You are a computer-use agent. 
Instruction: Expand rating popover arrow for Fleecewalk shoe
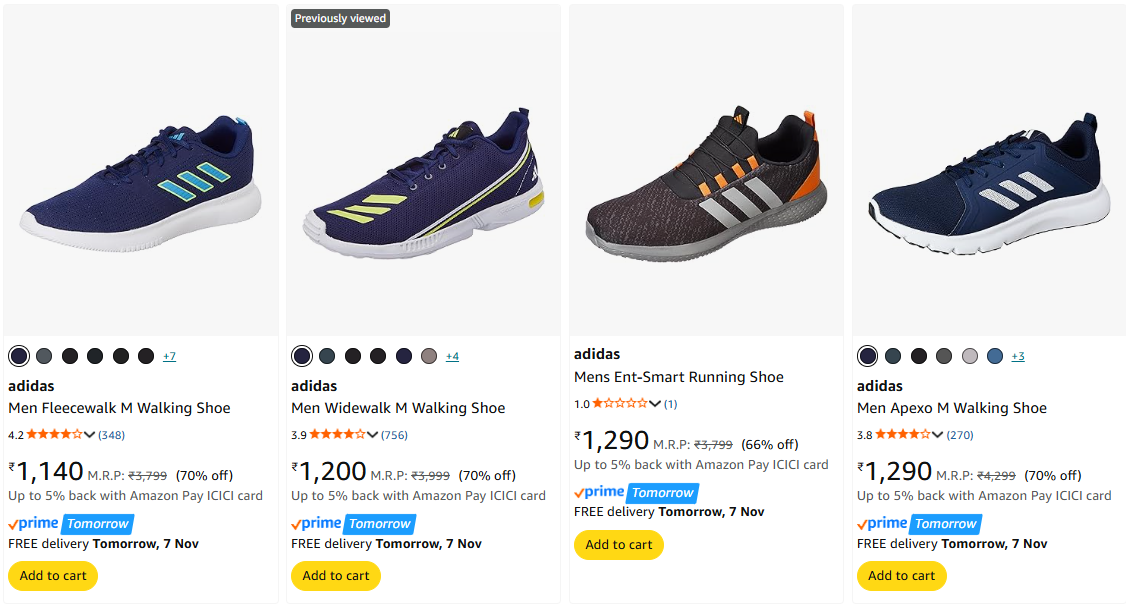pyautogui.click(x=90, y=435)
